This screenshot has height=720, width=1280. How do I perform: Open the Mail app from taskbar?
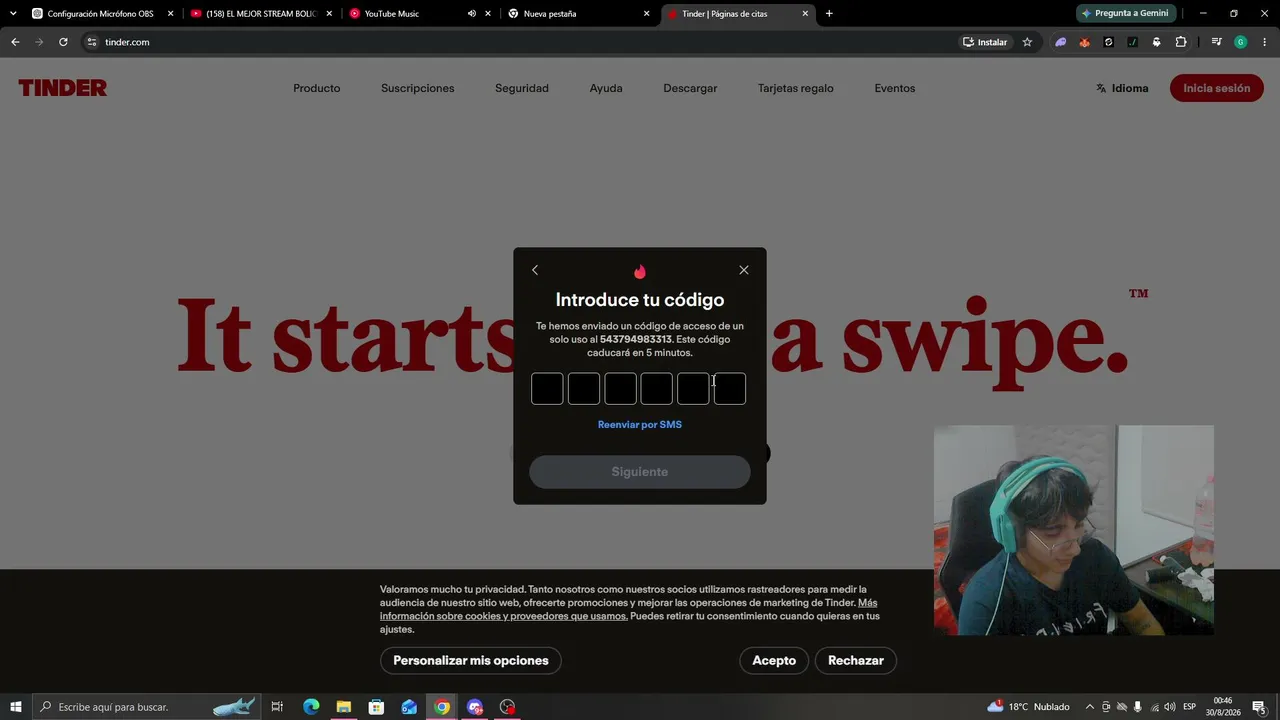pyautogui.click(x=409, y=707)
